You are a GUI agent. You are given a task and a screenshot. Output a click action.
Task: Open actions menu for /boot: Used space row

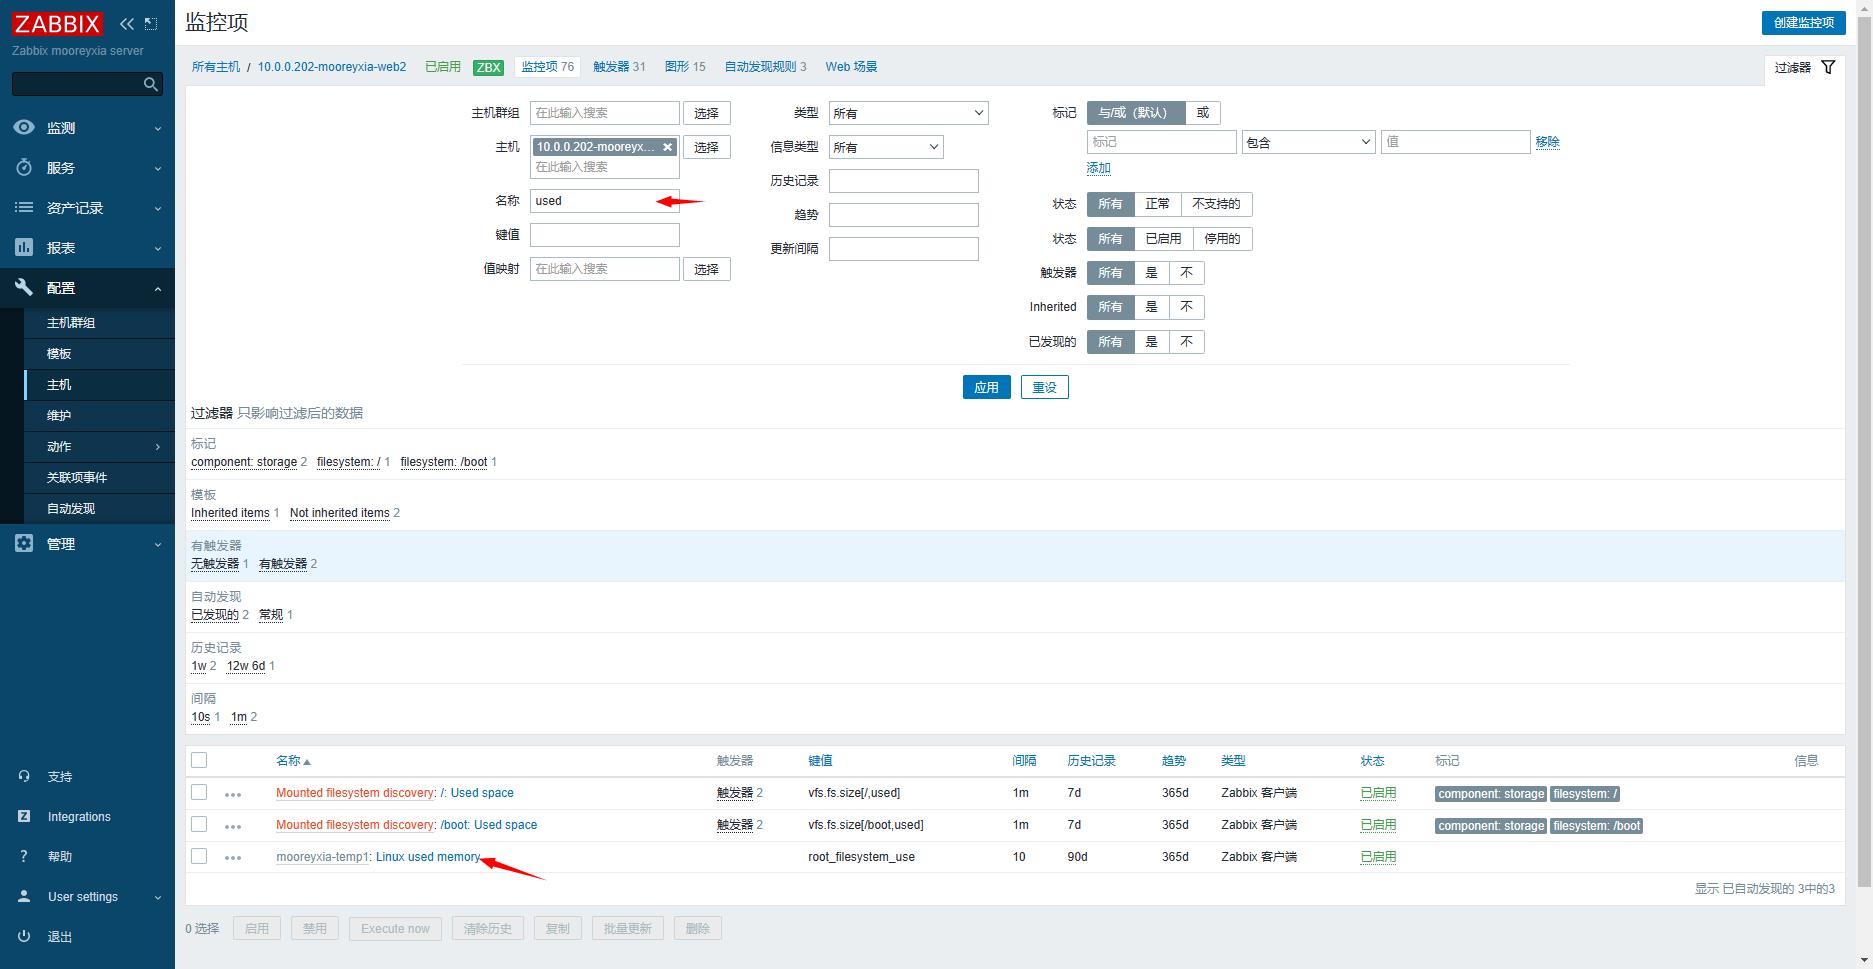pos(233,826)
